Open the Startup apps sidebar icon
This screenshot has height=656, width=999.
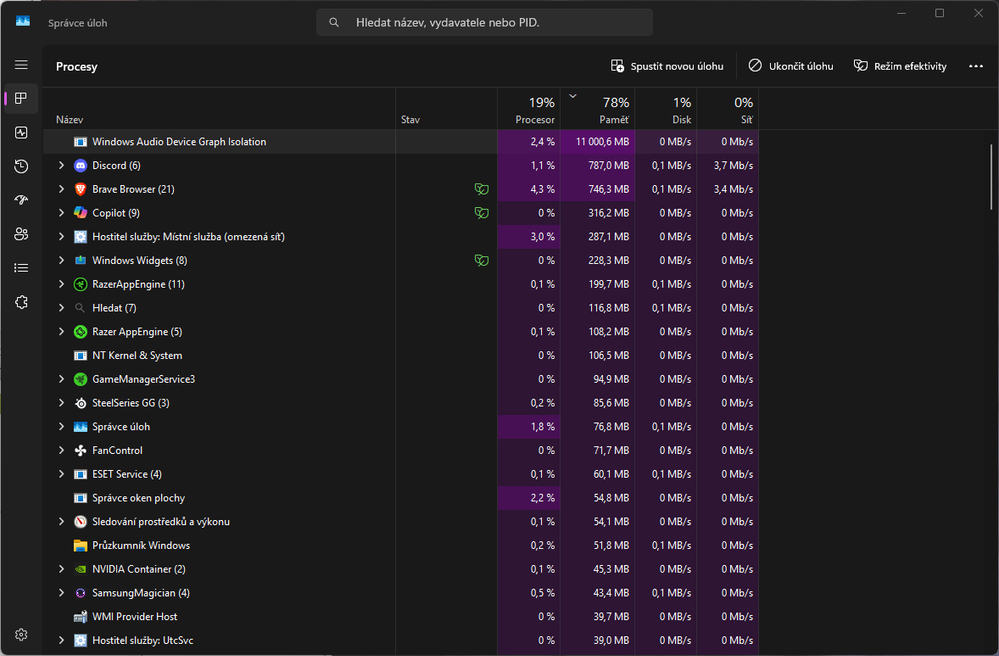point(21,200)
